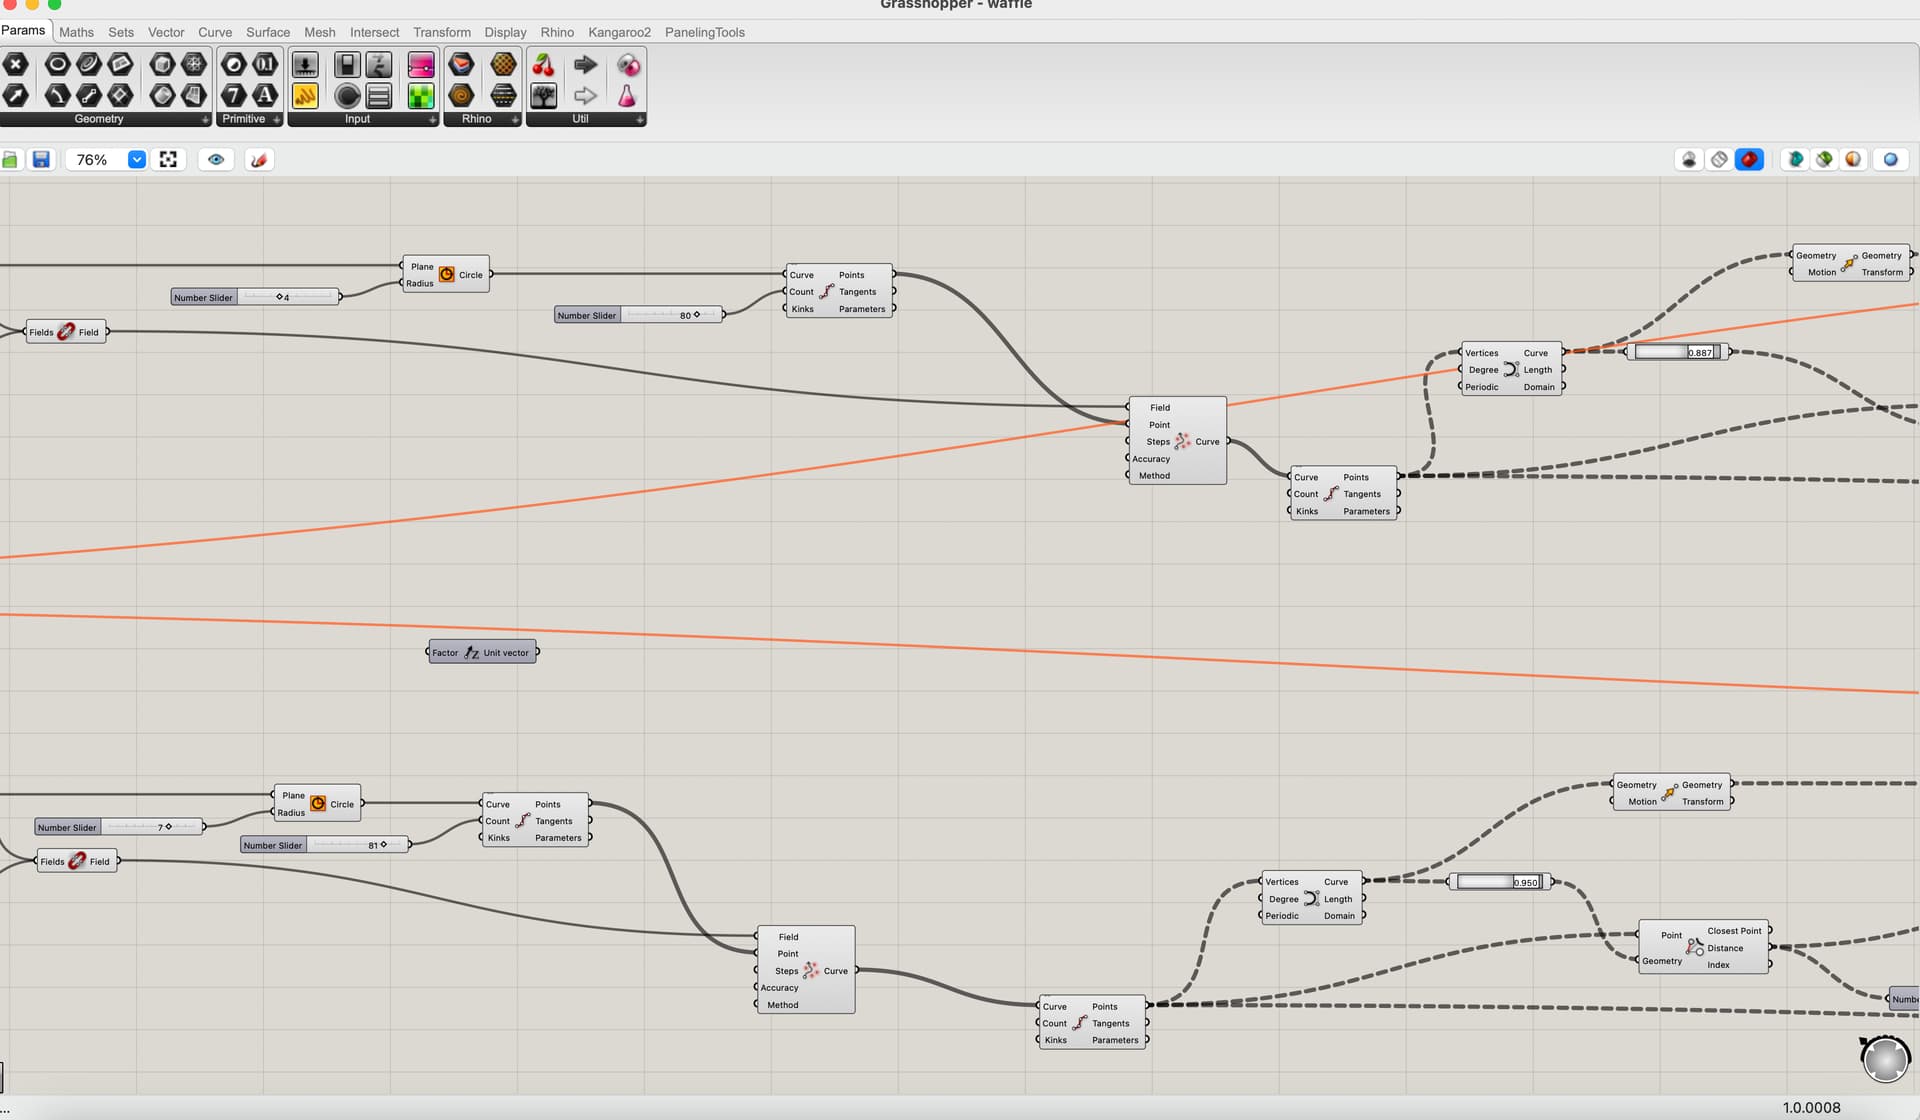Click the Number Slider set to 80

pyautogui.click(x=638, y=315)
